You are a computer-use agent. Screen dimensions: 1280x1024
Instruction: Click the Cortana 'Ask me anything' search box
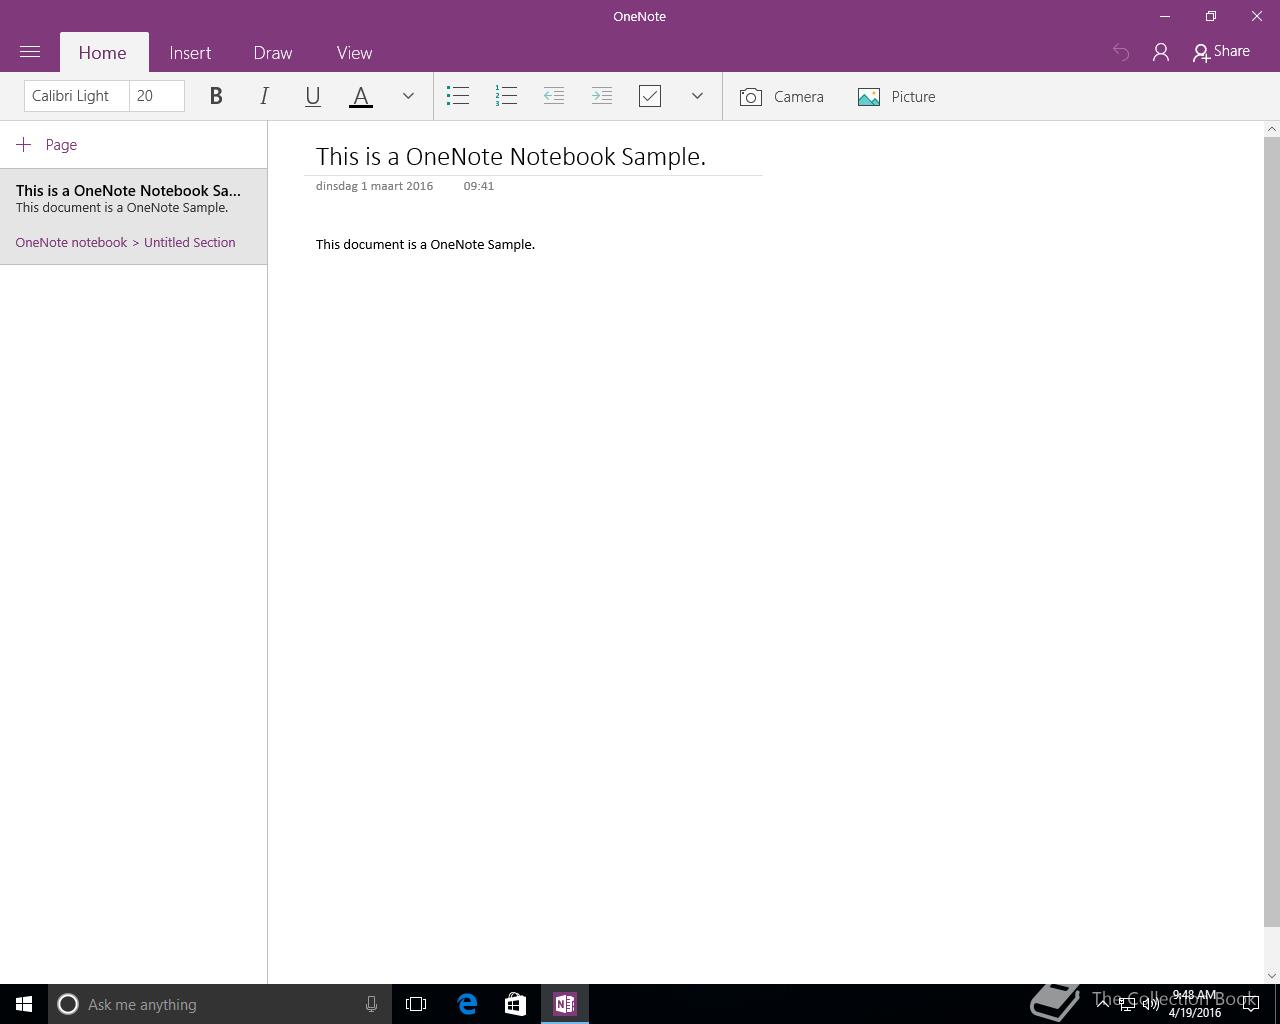pos(220,1004)
